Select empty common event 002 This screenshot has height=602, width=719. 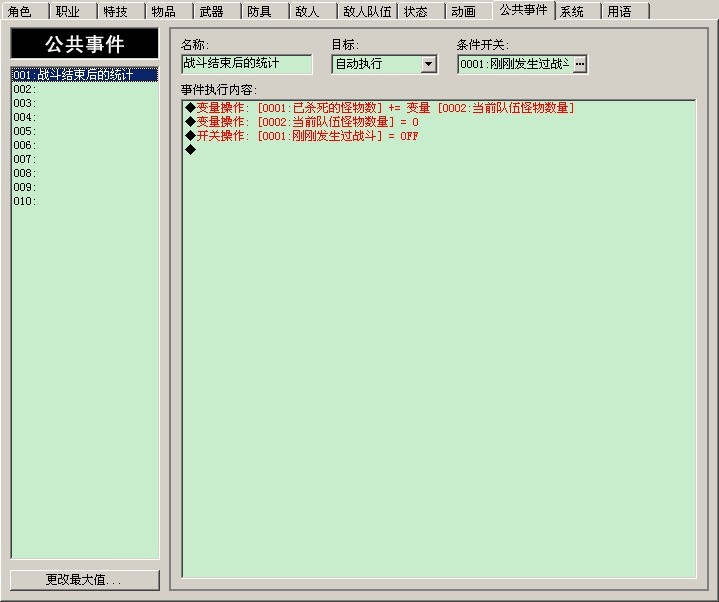[85, 89]
